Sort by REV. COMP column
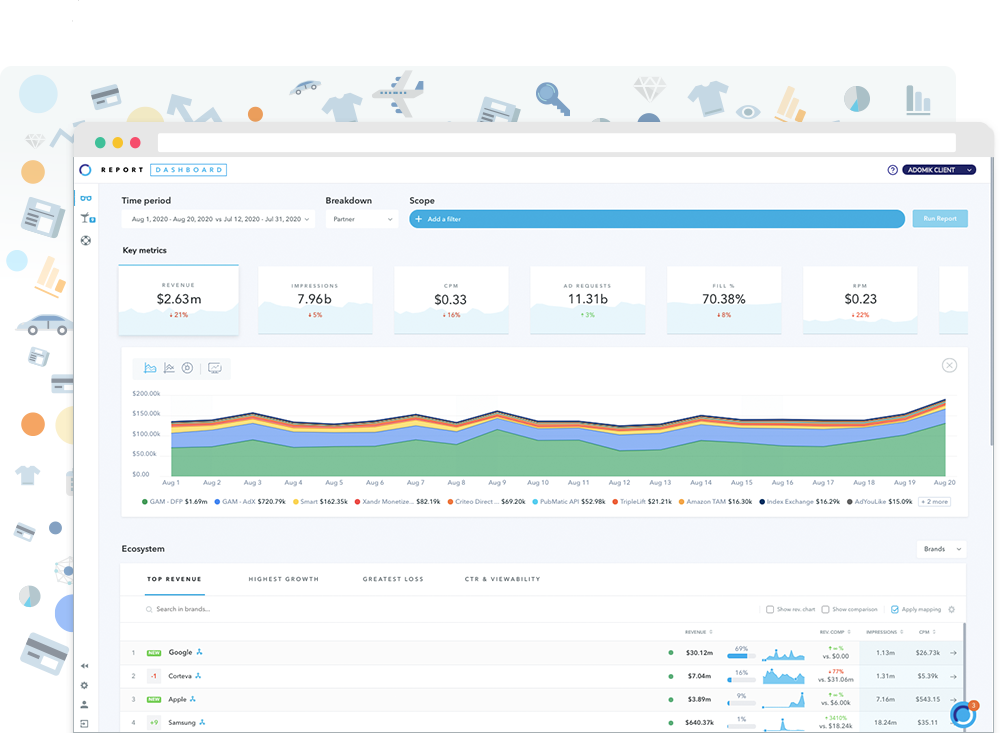This screenshot has width=1000, height=733. coord(835,632)
